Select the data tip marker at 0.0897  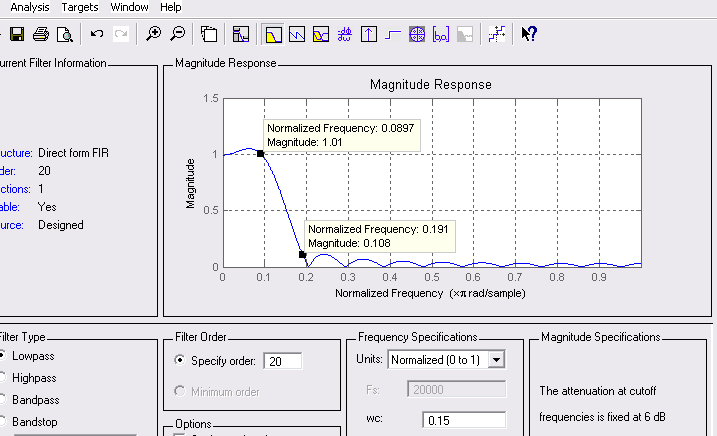click(x=260, y=154)
